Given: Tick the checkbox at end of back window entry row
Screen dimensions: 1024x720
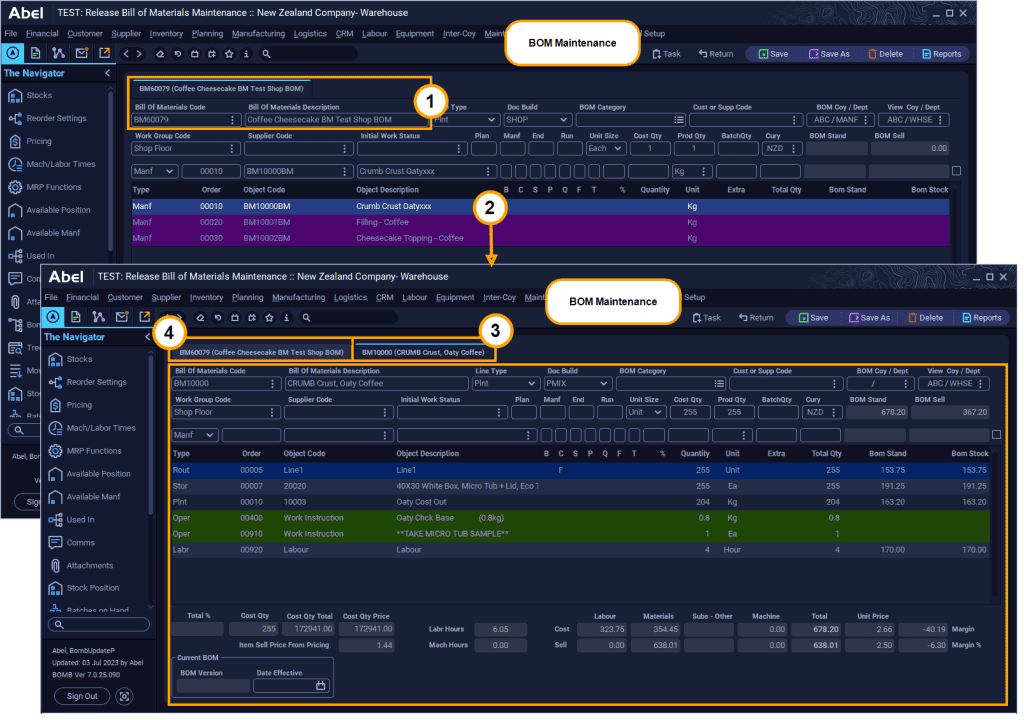Looking at the screenshot, I should (956, 171).
